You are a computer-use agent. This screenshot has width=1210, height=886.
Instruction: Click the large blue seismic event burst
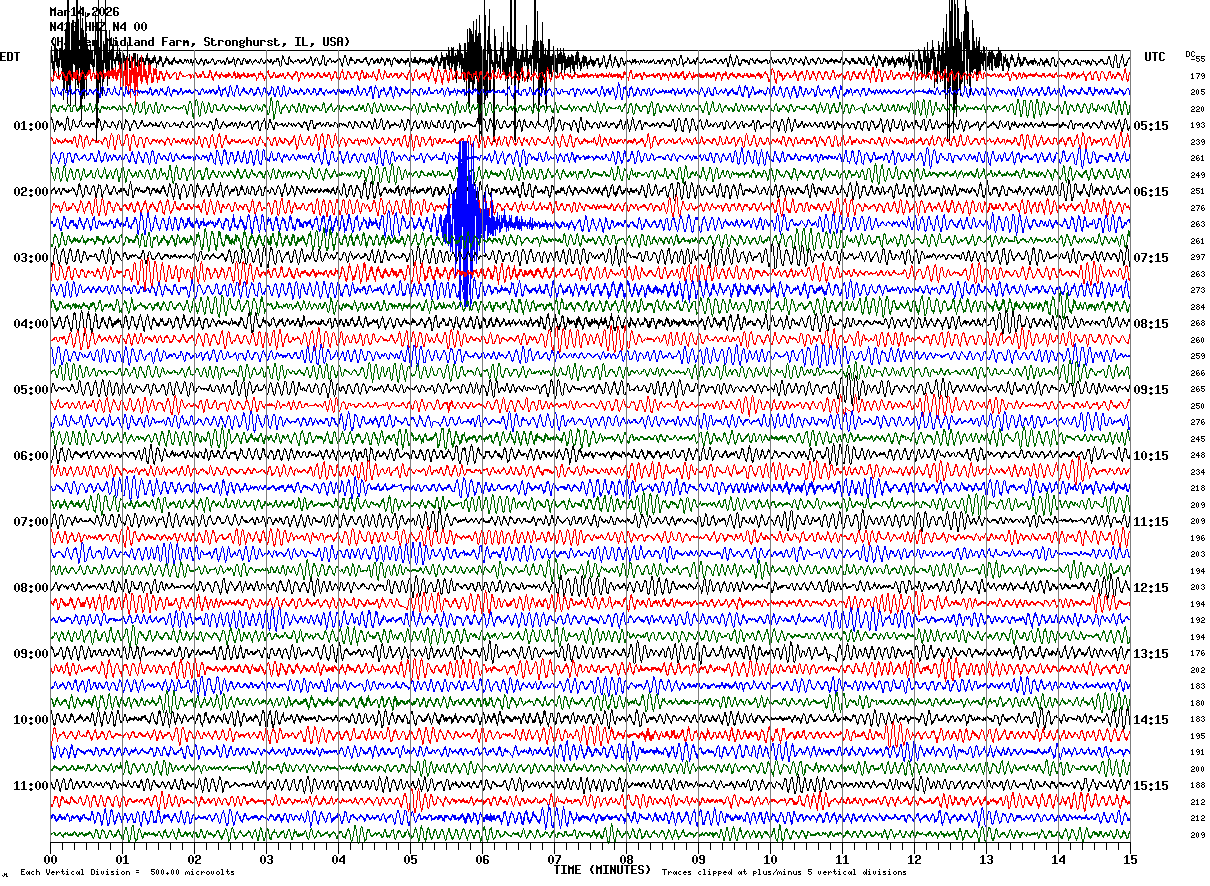pos(465,222)
